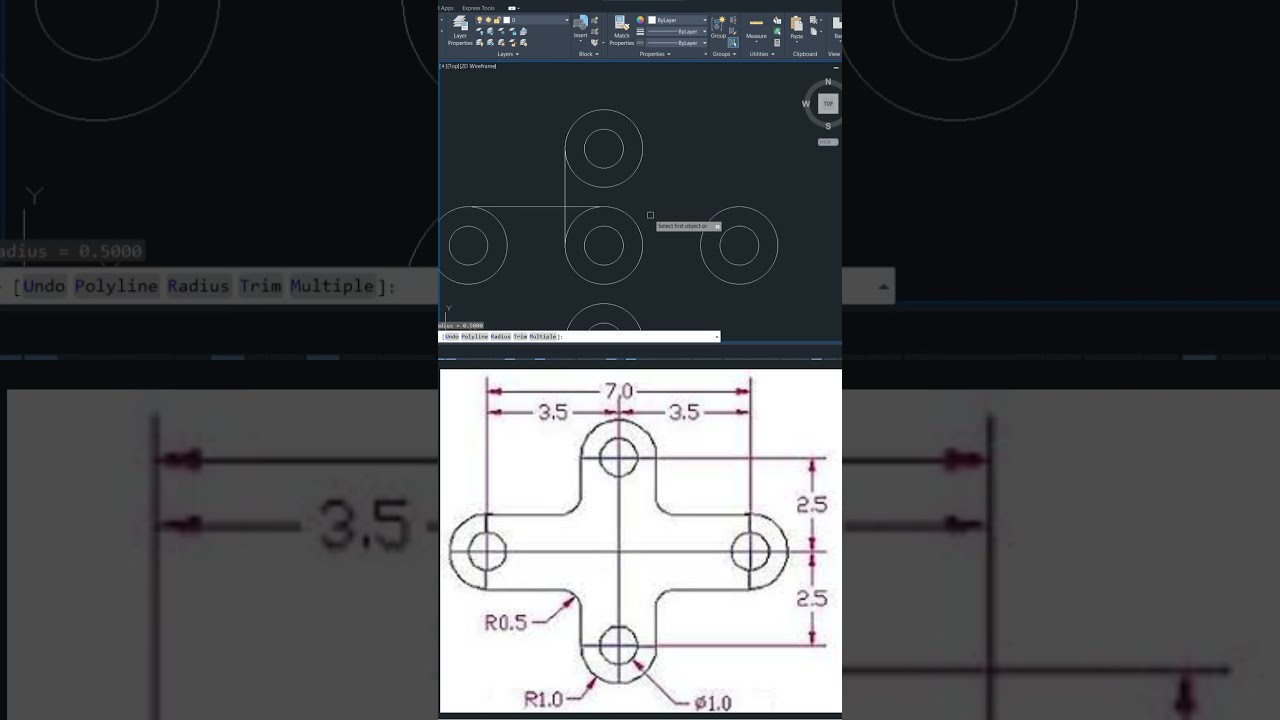Viewport: 1280px width, 720px height.
Task: Open the layer name dropdown list
Action: pyautogui.click(x=567, y=20)
